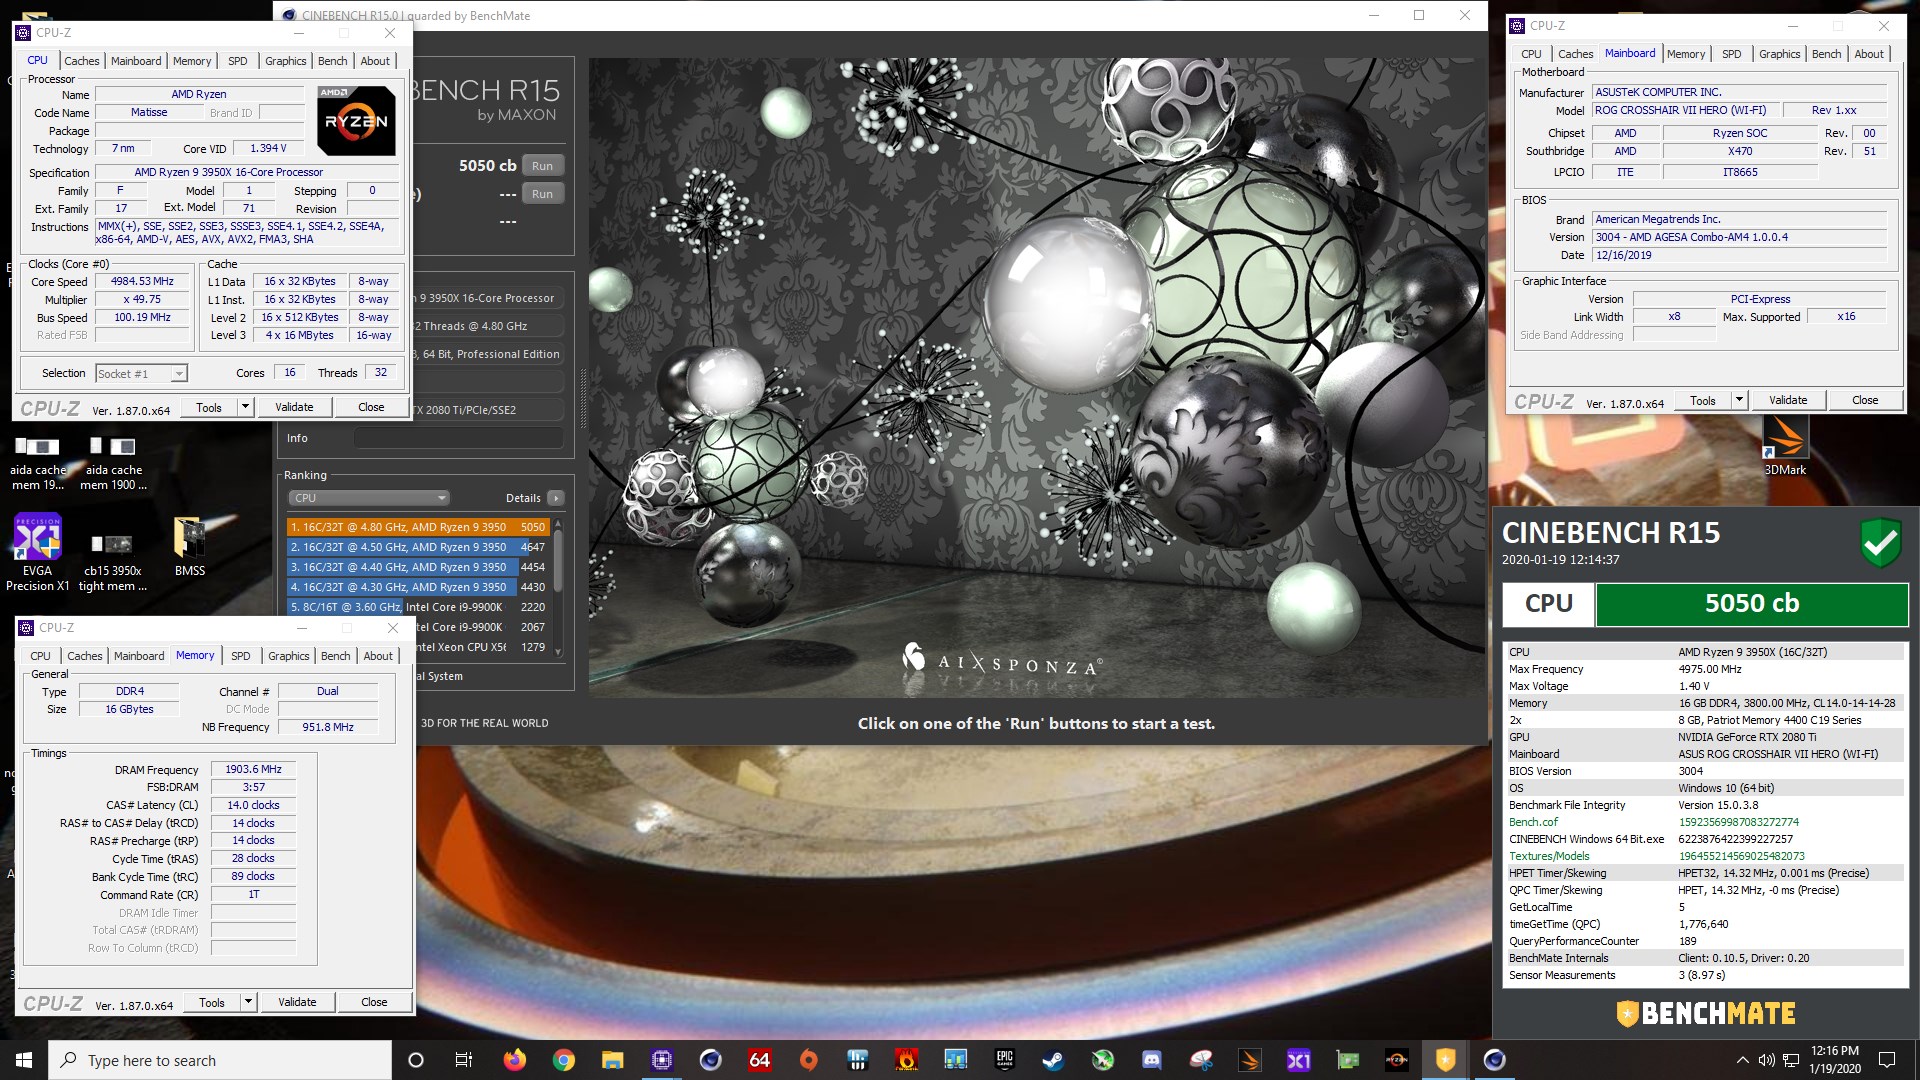Open the CPU ranking dropdown in Cinebench

pos(368,498)
